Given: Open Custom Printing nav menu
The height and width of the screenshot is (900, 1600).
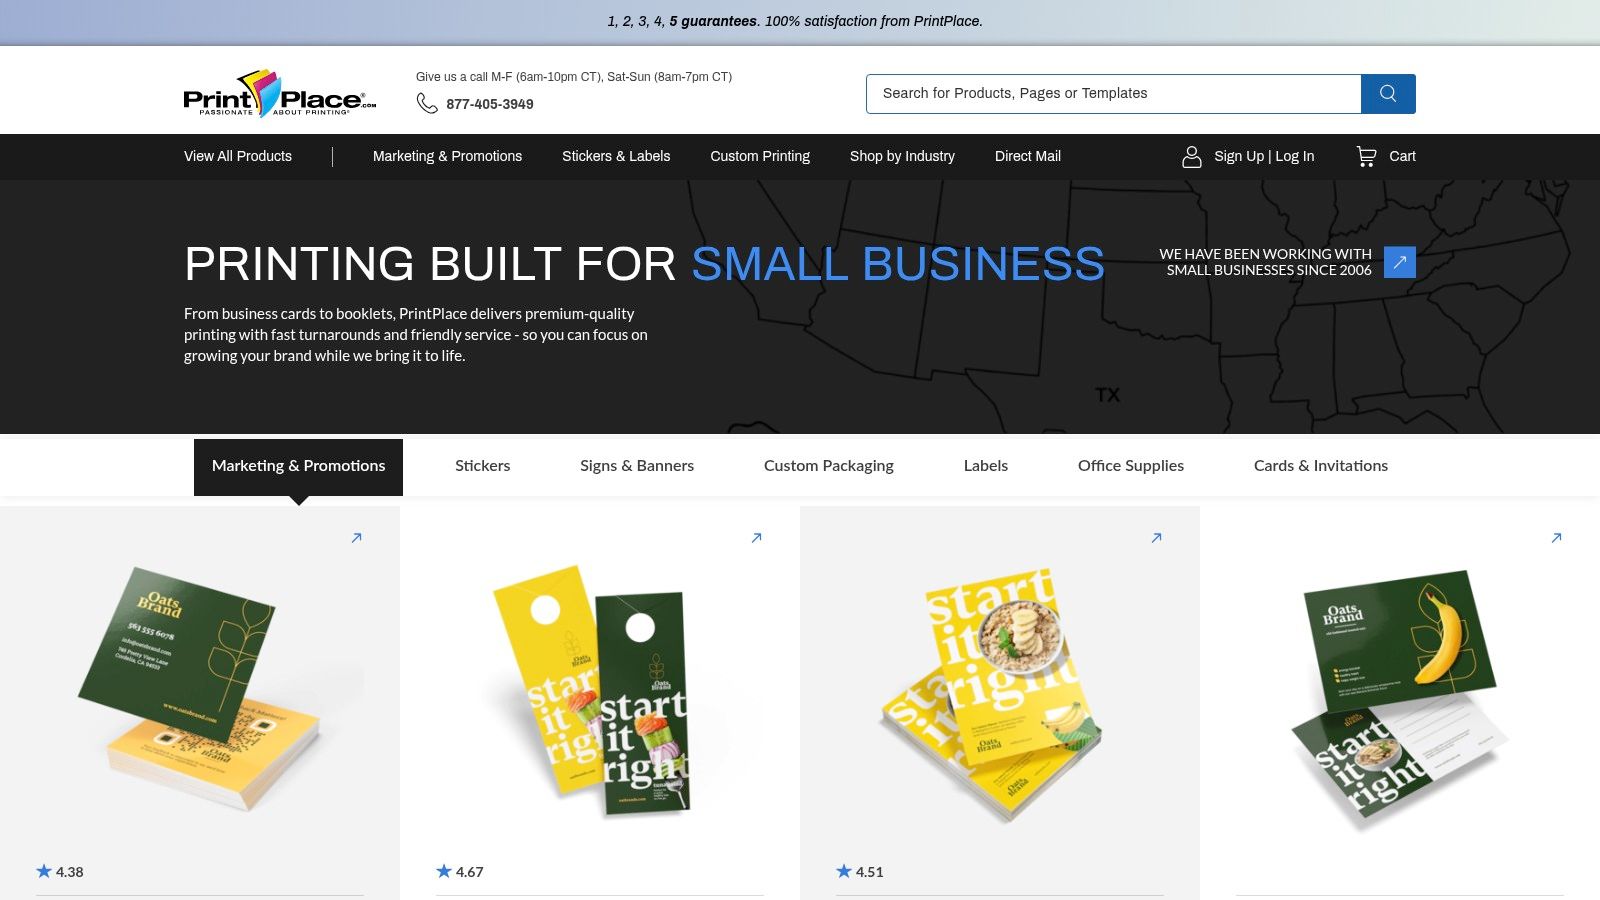Looking at the screenshot, I should [760, 156].
